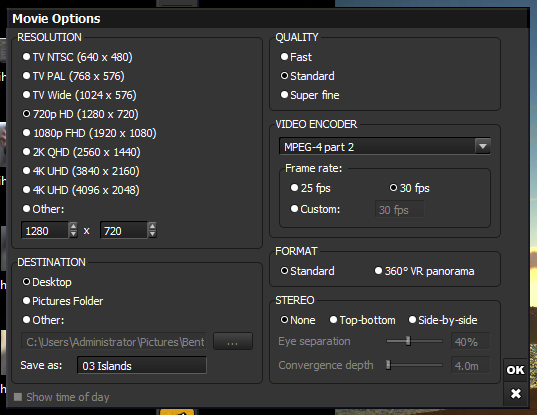Cancel dialog with the X button
This screenshot has width=537, height=415.
click(515, 394)
